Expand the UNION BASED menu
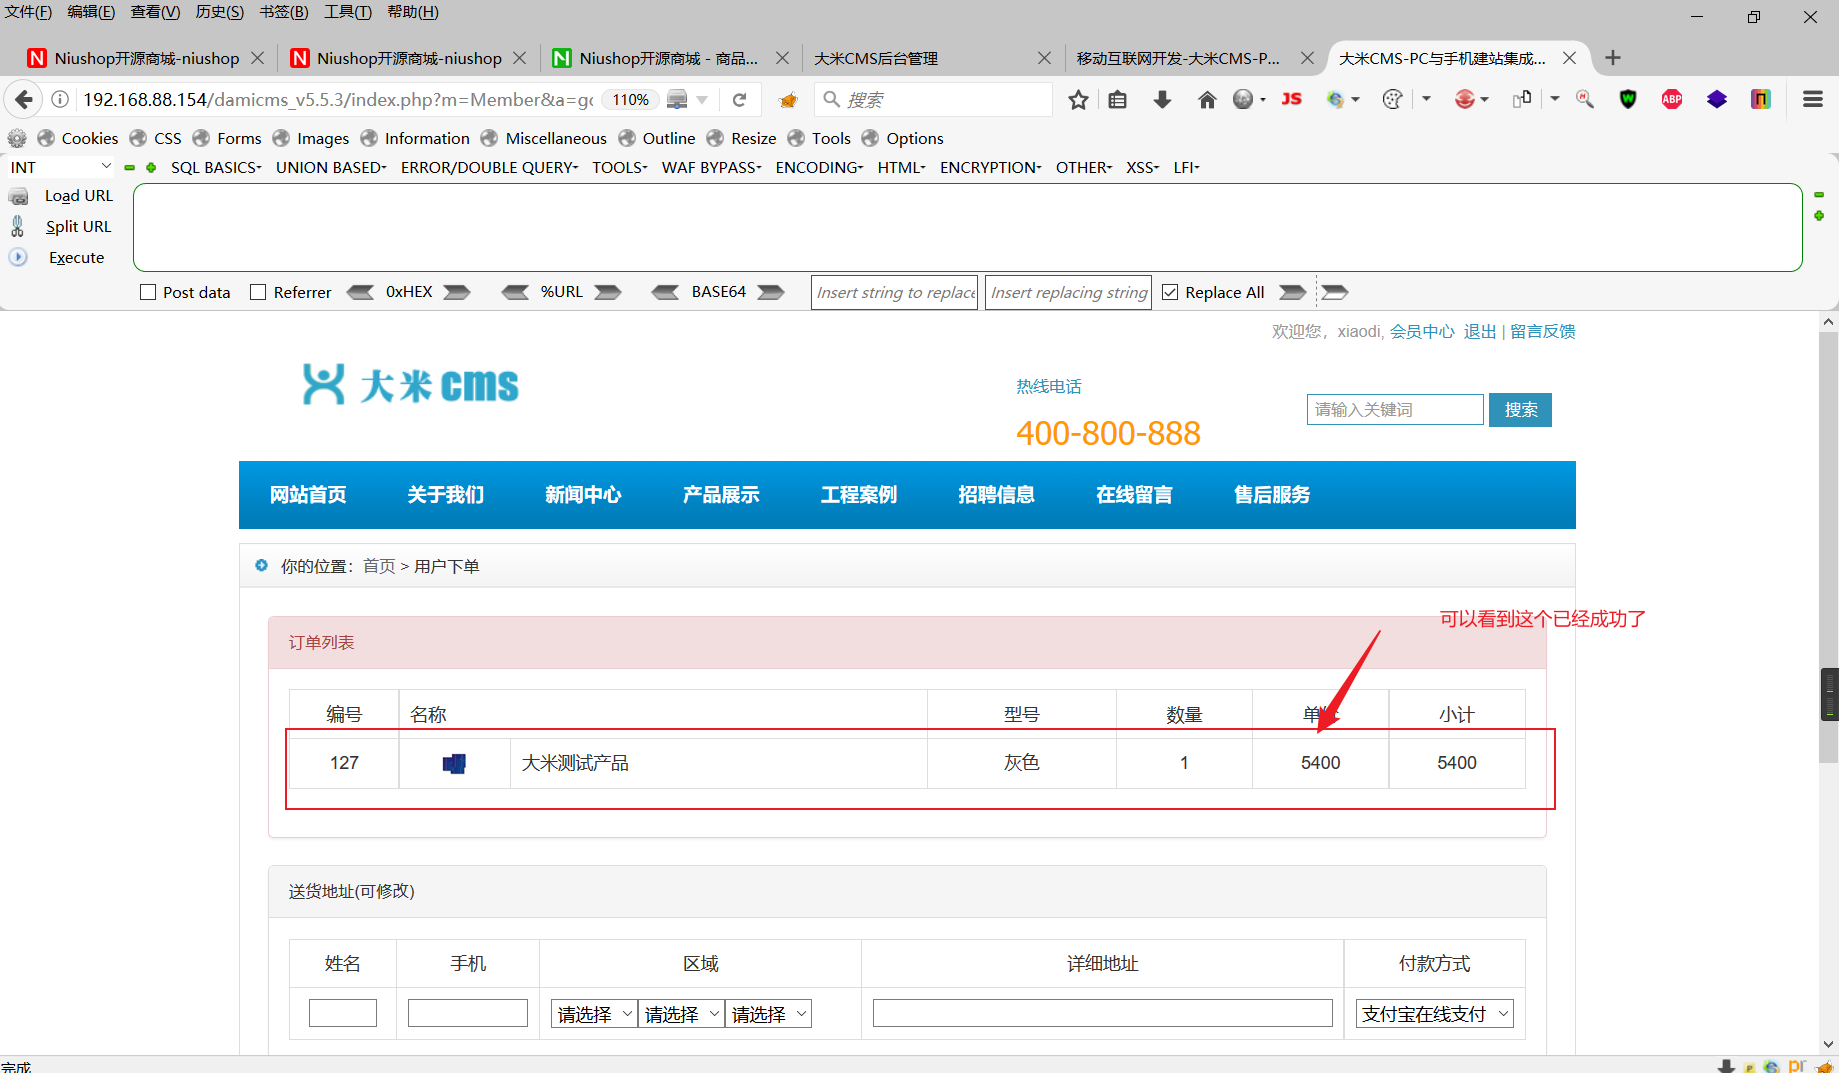The width and height of the screenshot is (1839, 1073). pyautogui.click(x=331, y=167)
